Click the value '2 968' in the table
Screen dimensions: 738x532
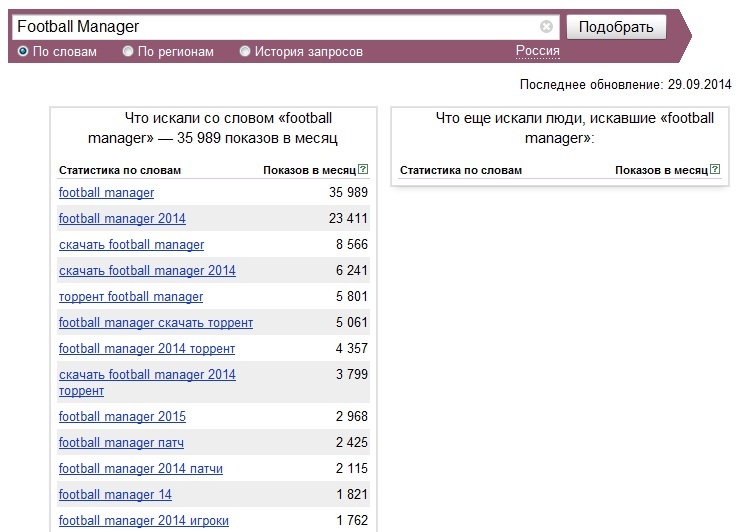pos(352,416)
